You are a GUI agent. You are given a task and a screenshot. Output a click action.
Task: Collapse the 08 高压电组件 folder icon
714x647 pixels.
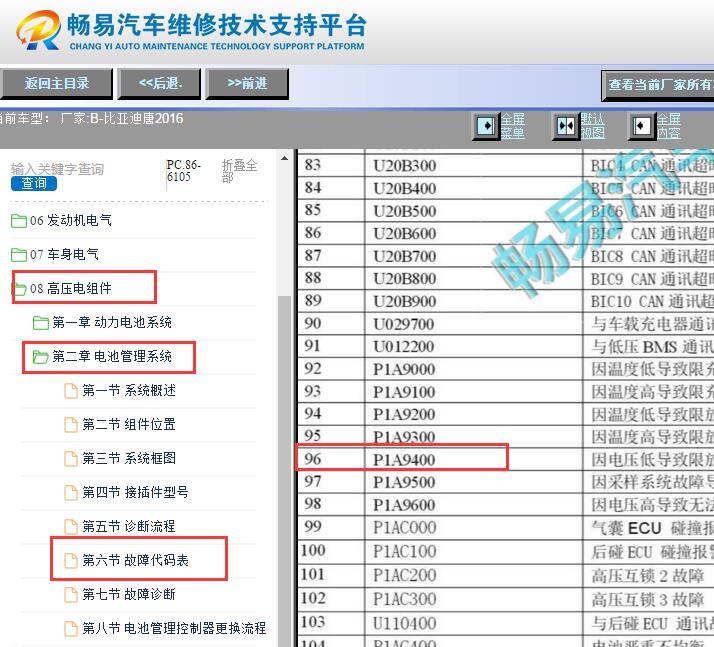tap(19, 289)
